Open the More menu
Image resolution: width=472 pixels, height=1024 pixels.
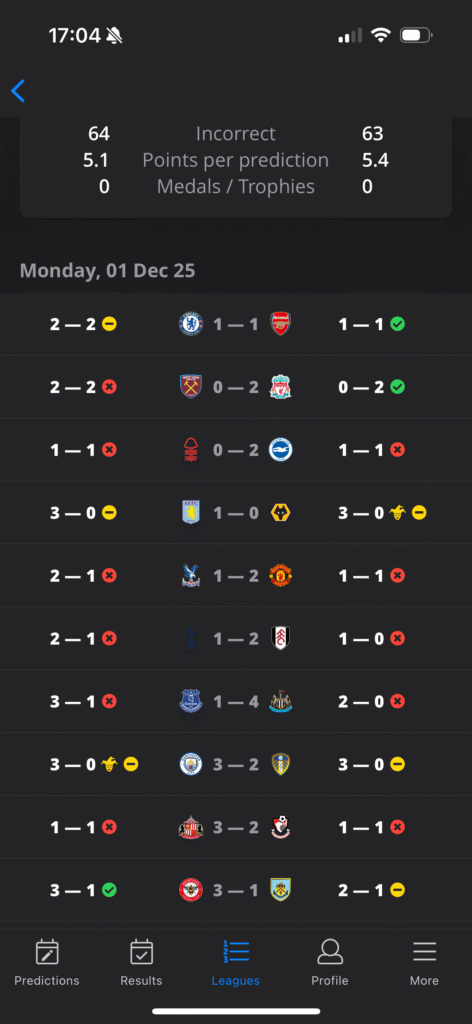[424, 963]
